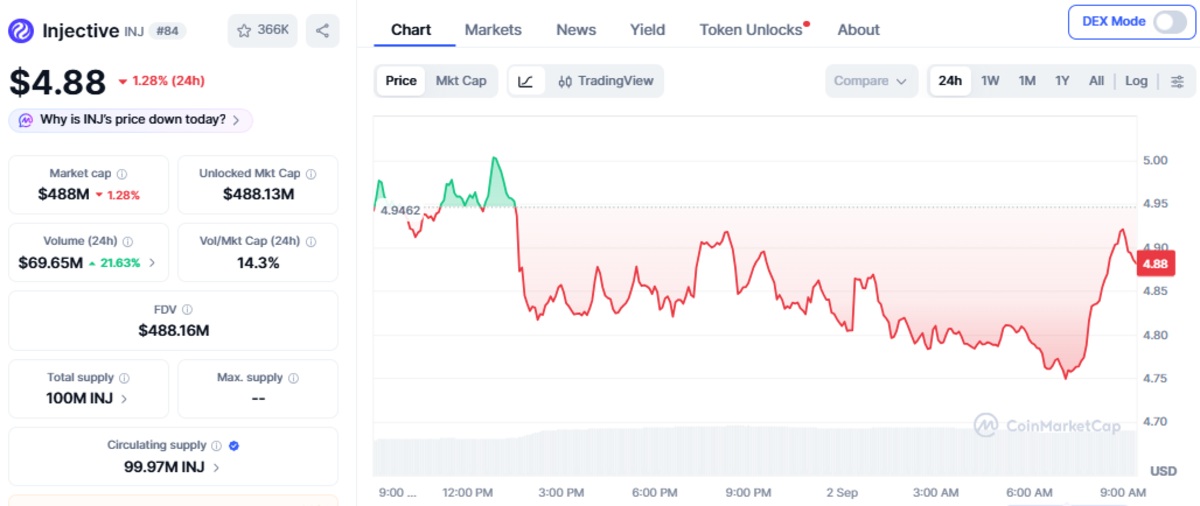
Task: Click the USD currency label on chart
Action: coord(1163,470)
